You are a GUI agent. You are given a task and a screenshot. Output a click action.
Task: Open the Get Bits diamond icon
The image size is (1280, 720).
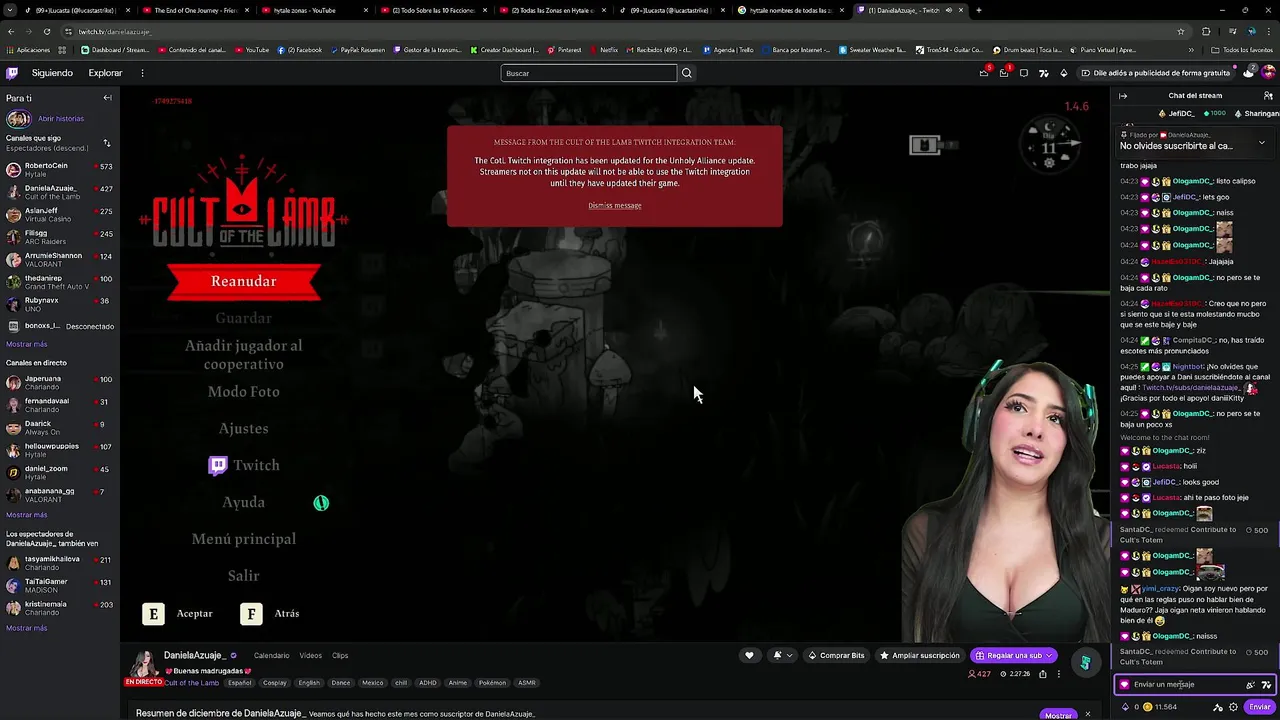[1063, 73]
